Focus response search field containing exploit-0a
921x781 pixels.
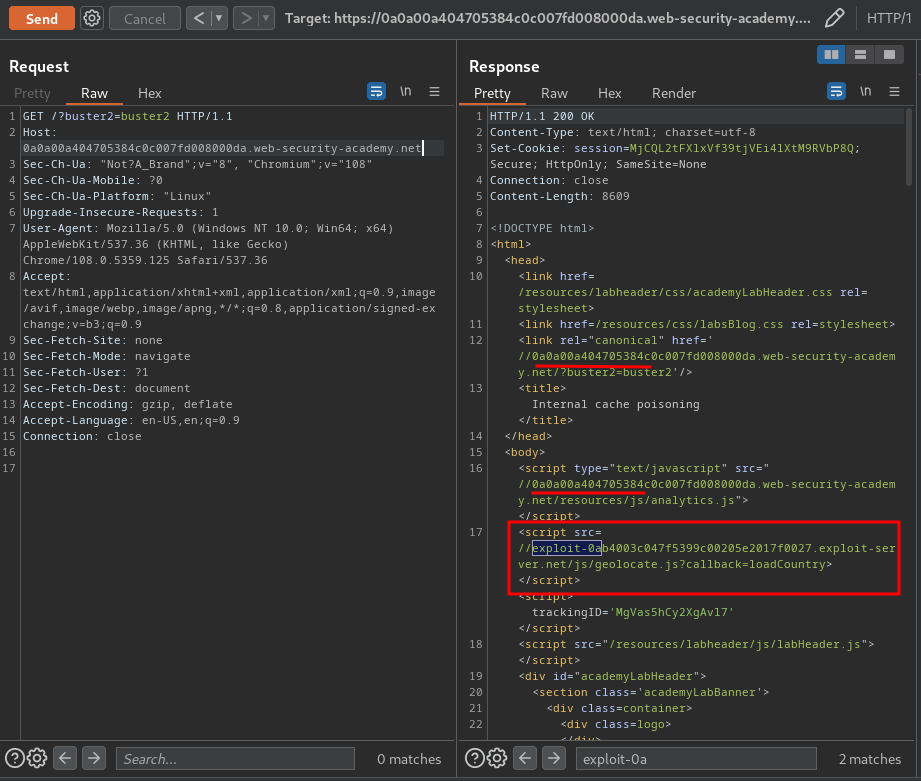click(x=696, y=759)
